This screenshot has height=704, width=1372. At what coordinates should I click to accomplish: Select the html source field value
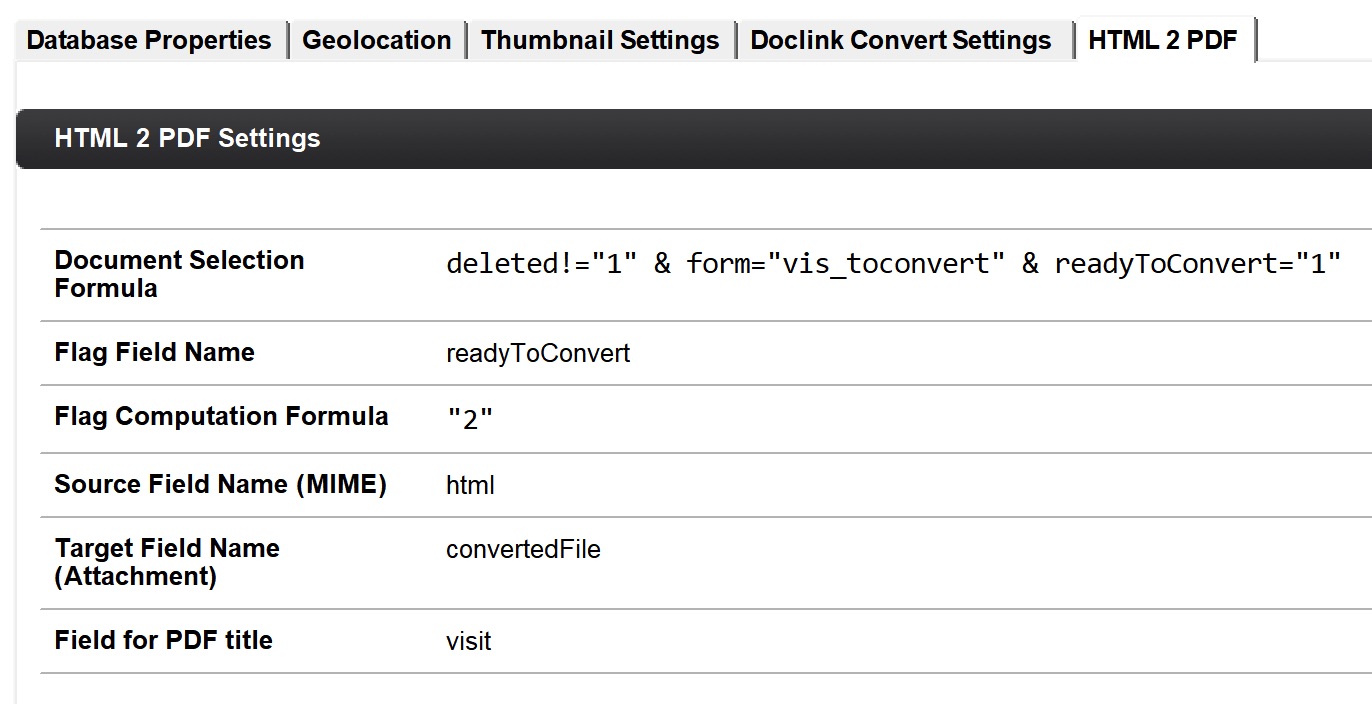point(470,486)
